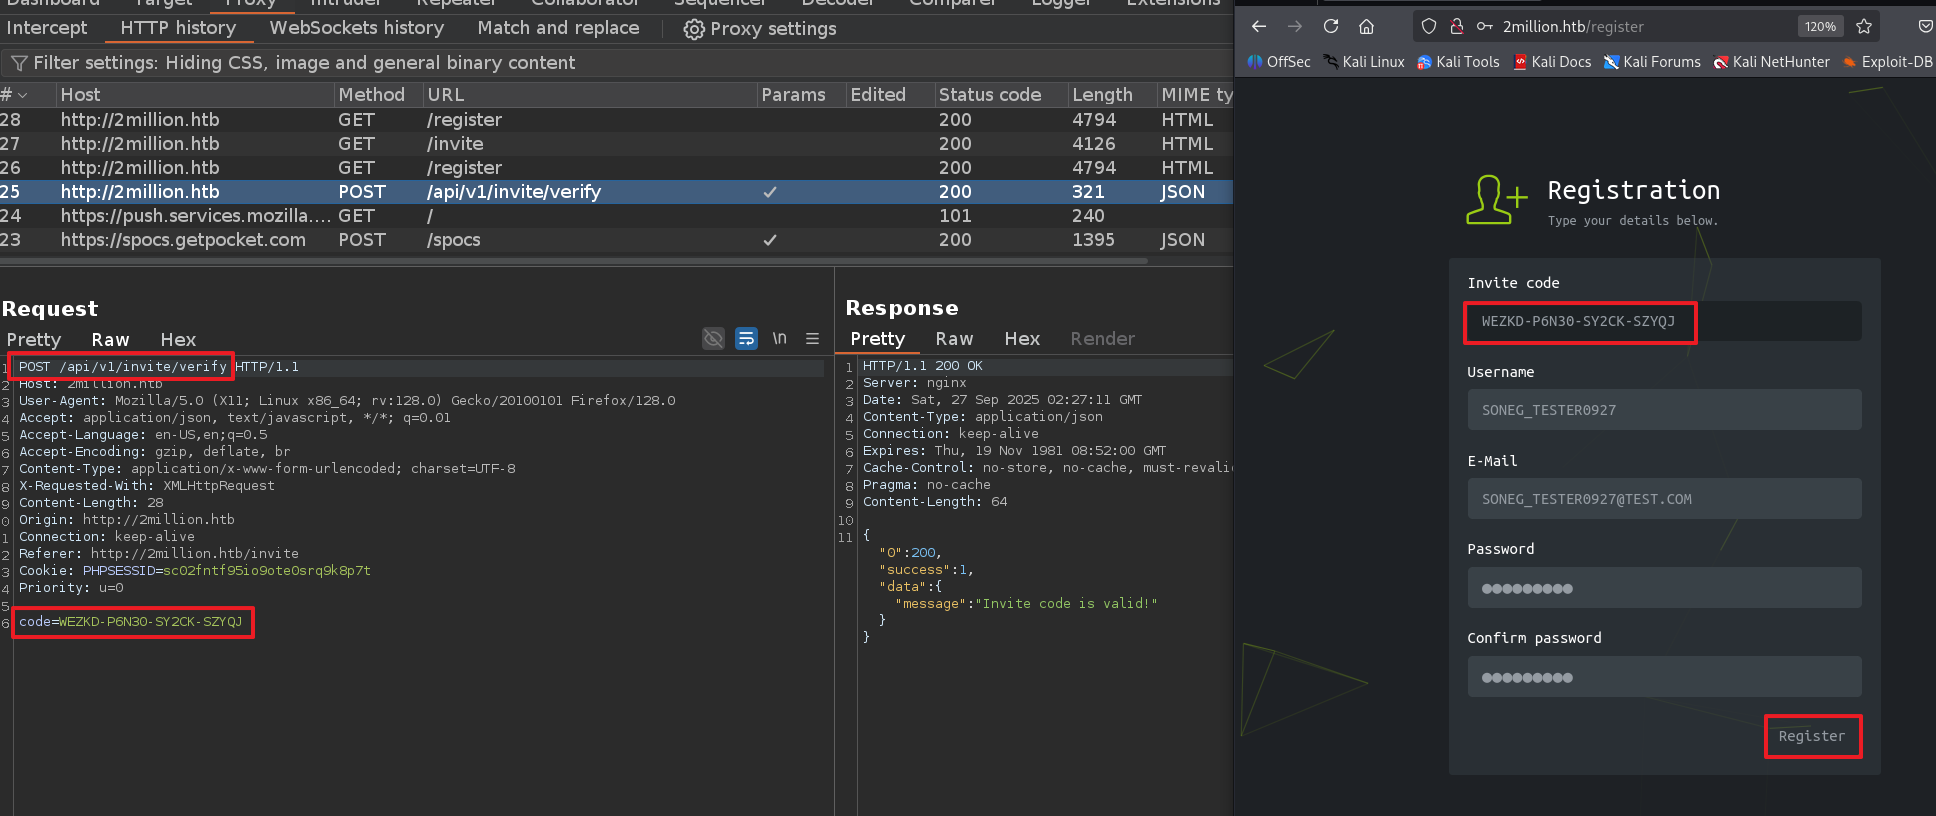Switch Response view to Hex tab
This screenshot has width=1936, height=816.
(x=1021, y=339)
